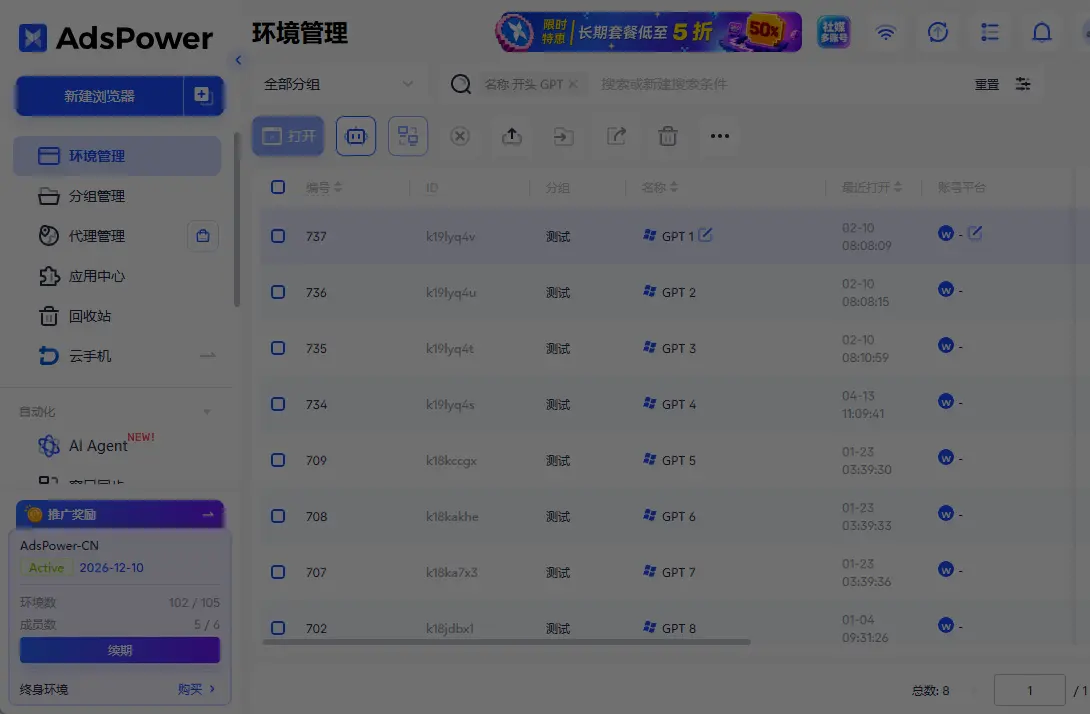
Task: Sort by the 编号 column arrows
Action: tap(338, 187)
